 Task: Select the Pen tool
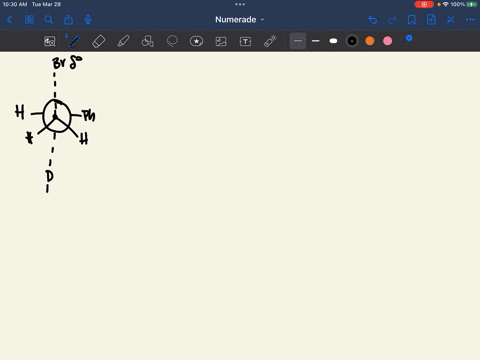coord(74,41)
